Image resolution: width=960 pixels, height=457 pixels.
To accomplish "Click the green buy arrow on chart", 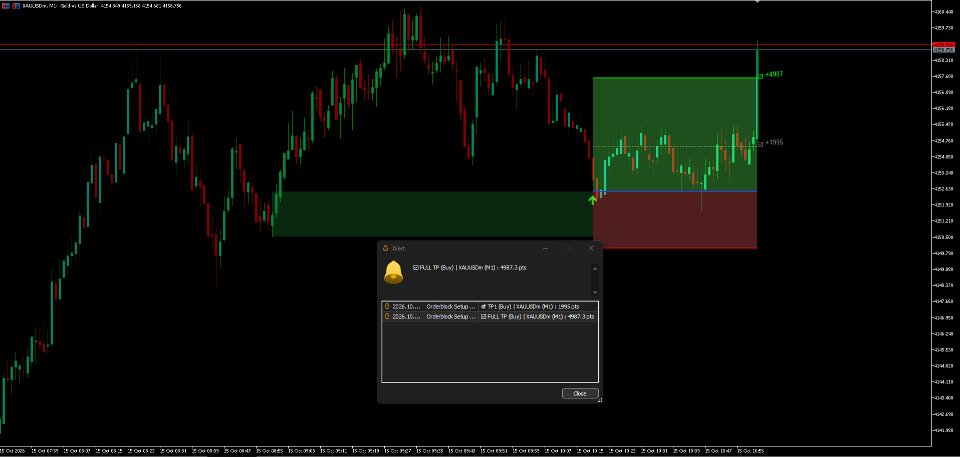I will coord(592,199).
